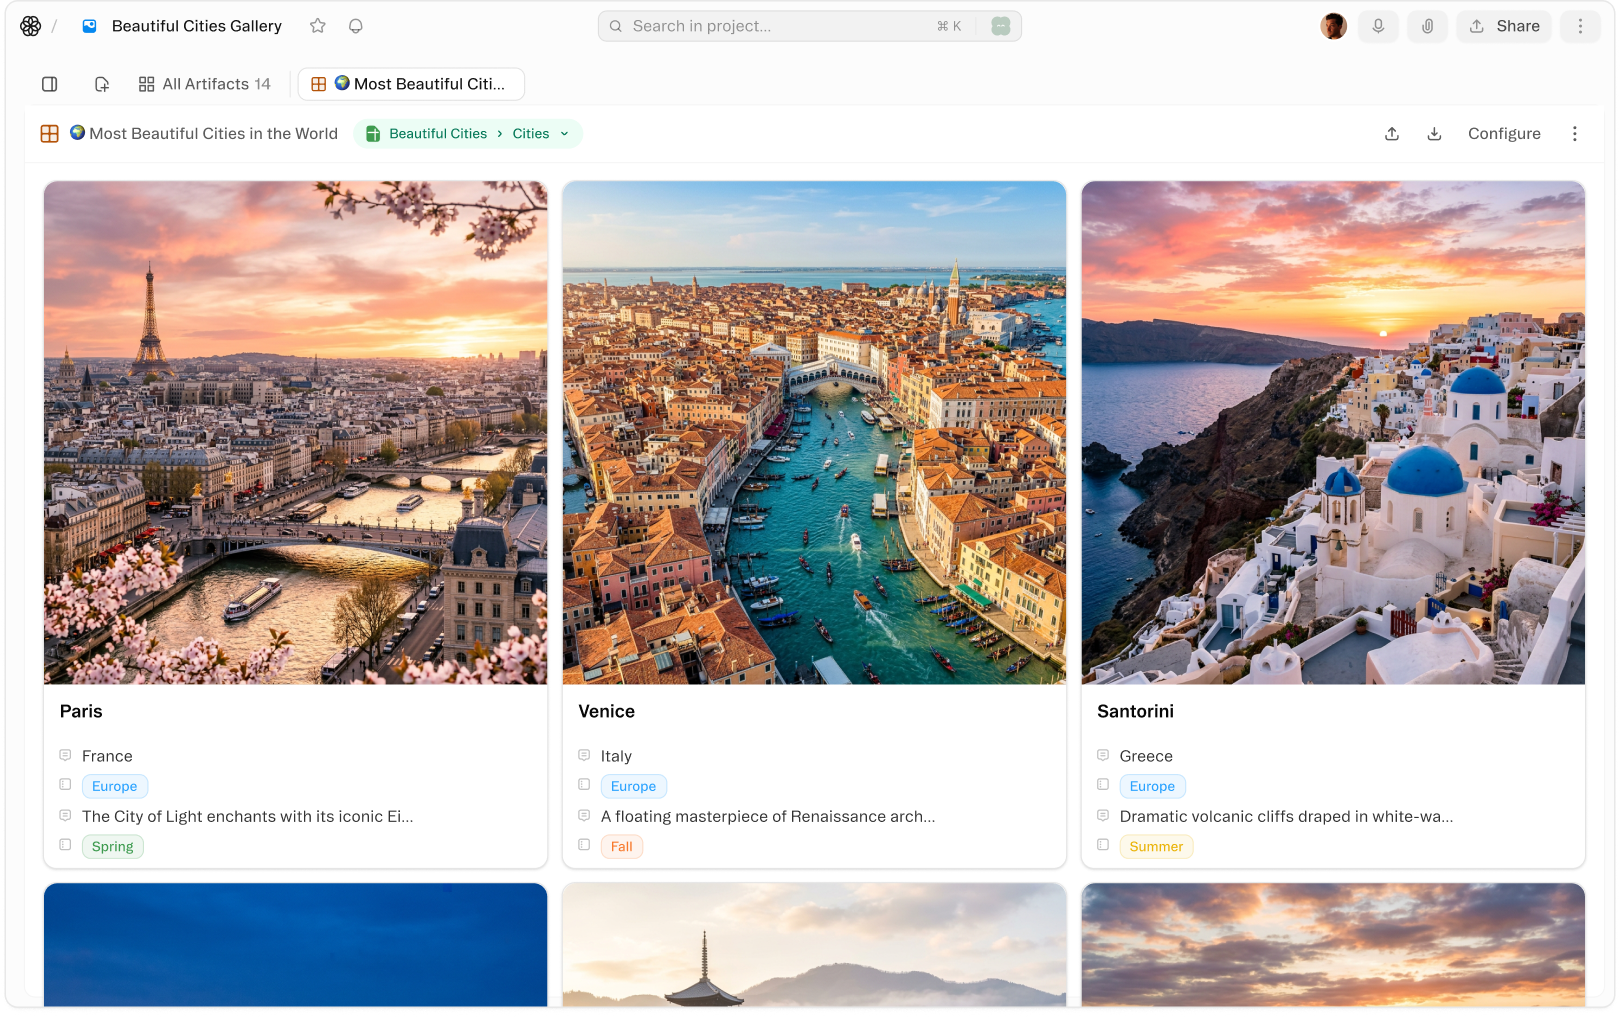The image size is (1620, 1017).
Task: Open the top-right project options menu
Action: [x=1580, y=26]
